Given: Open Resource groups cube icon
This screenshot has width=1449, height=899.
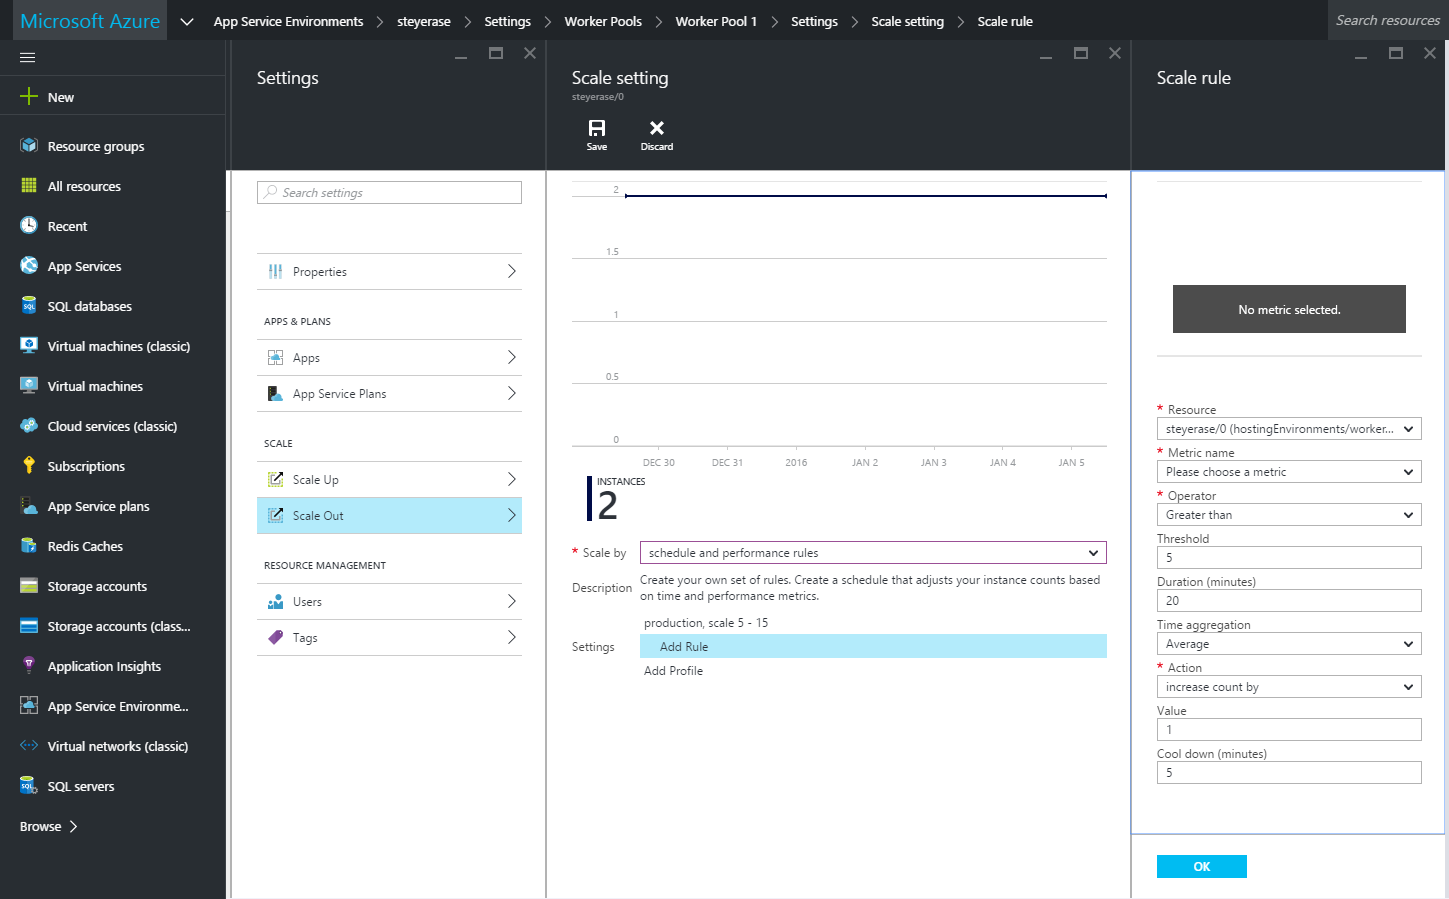Looking at the screenshot, I should pyautogui.click(x=29, y=145).
